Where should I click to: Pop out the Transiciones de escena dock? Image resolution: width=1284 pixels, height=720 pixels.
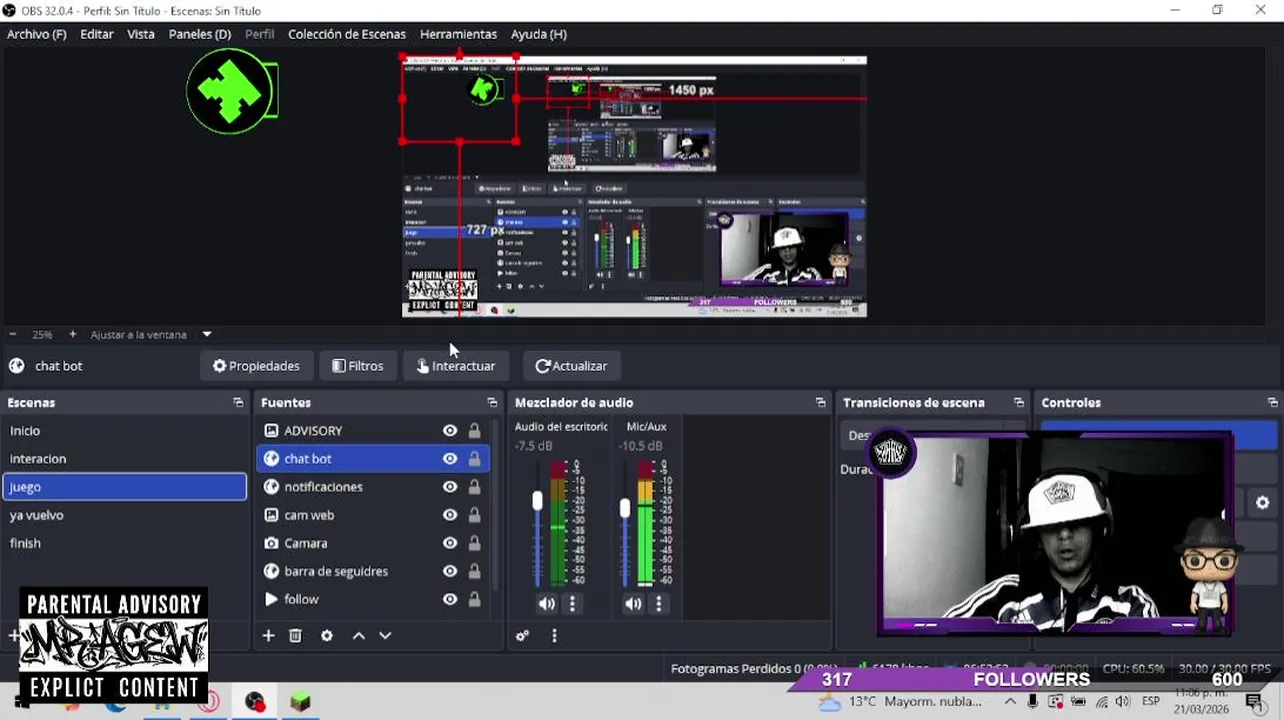pyautogui.click(x=1018, y=402)
